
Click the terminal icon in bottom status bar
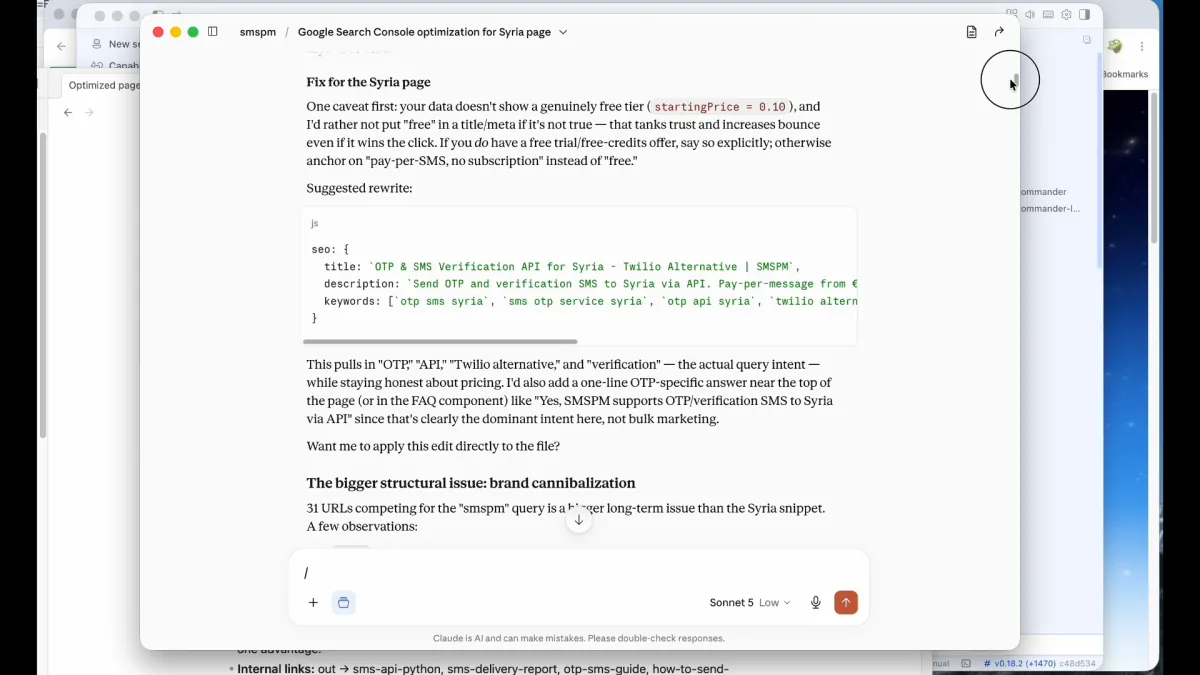966,663
